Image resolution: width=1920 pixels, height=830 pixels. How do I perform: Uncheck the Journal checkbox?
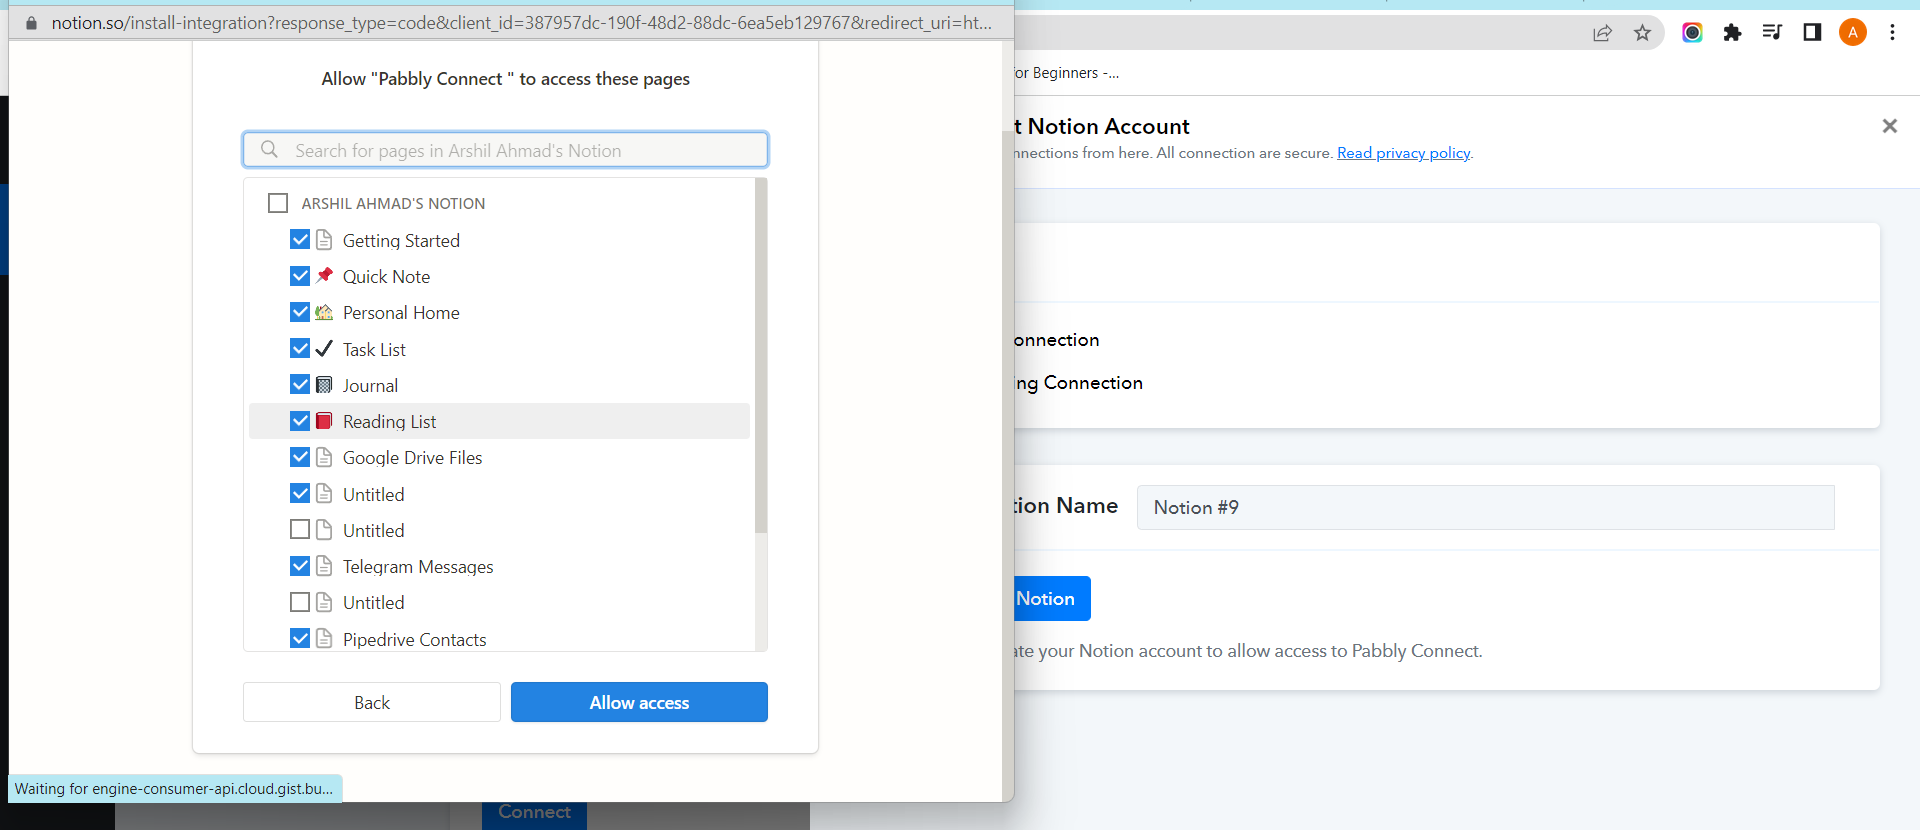pyautogui.click(x=300, y=385)
